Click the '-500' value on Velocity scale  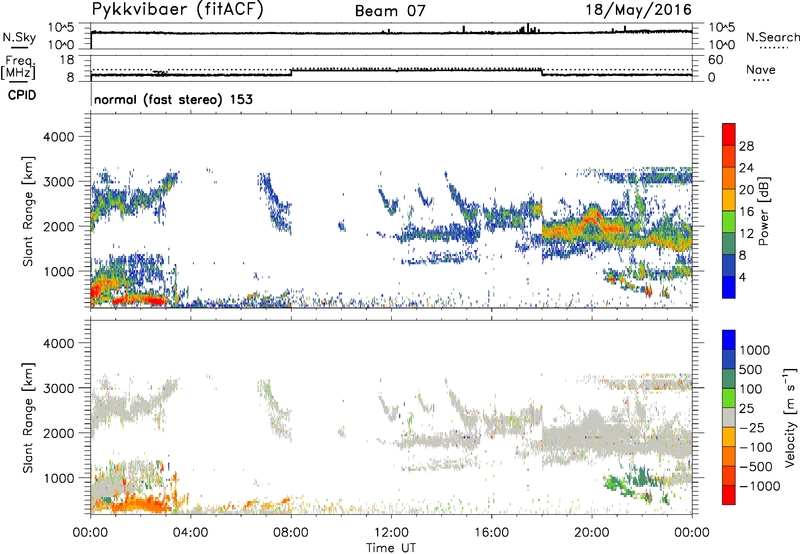pyautogui.click(x=756, y=467)
